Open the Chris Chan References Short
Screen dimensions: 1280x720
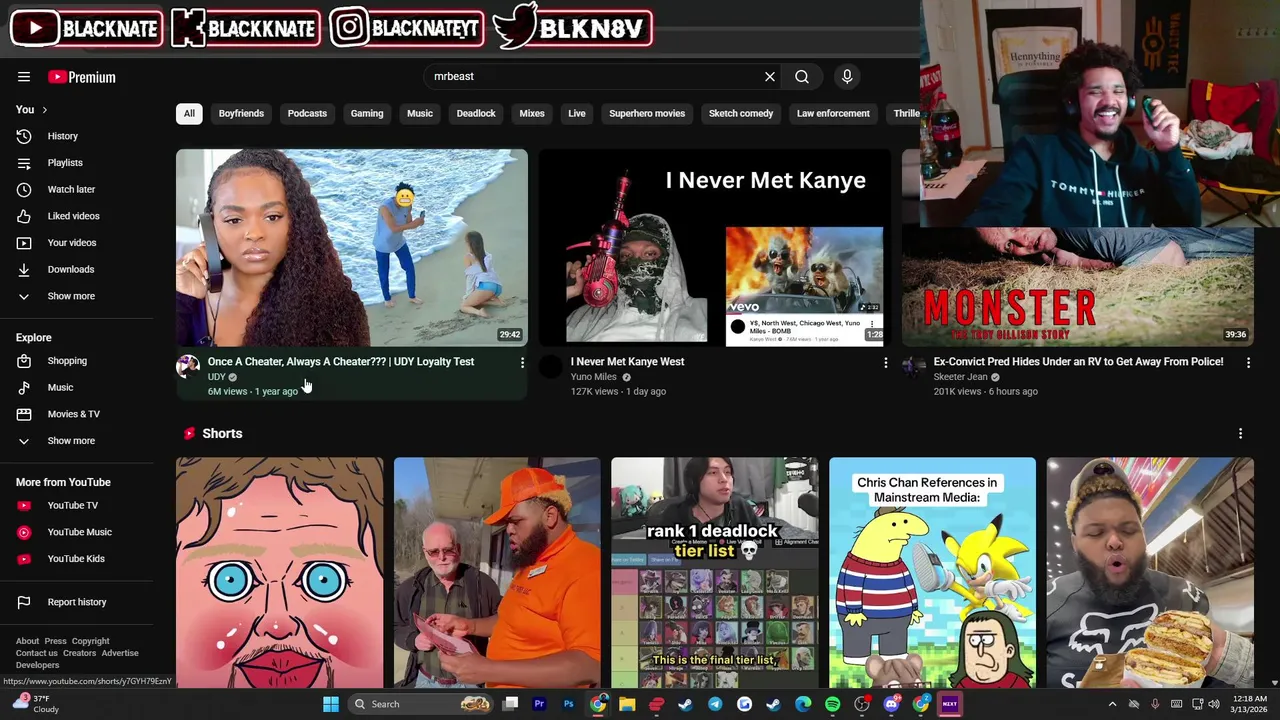tap(932, 573)
